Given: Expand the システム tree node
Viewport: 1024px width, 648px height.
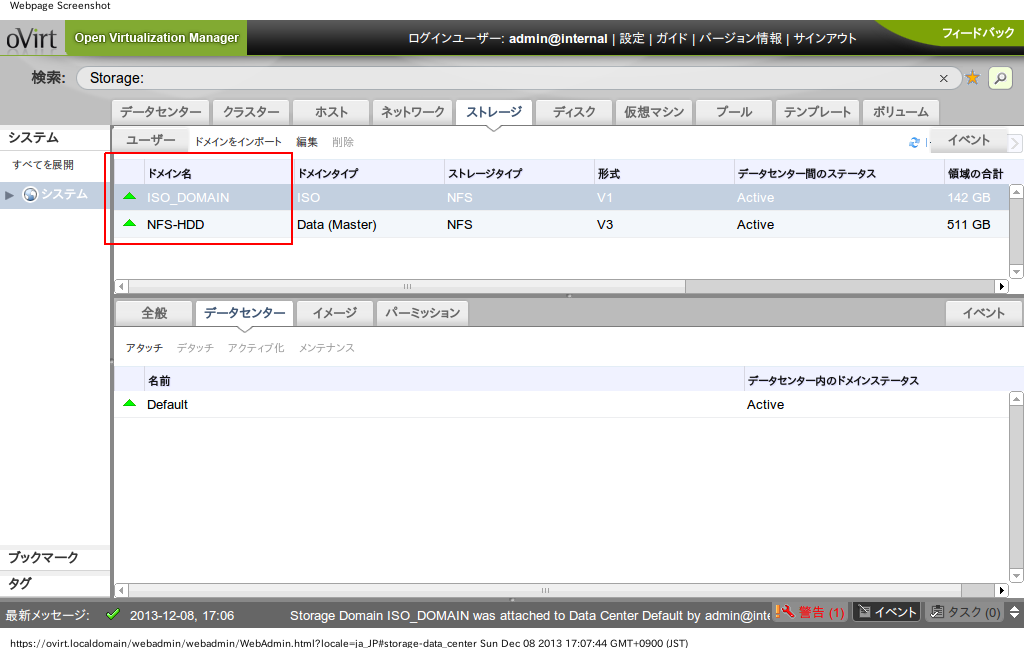Looking at the screenshot, I should pos(10,195).
